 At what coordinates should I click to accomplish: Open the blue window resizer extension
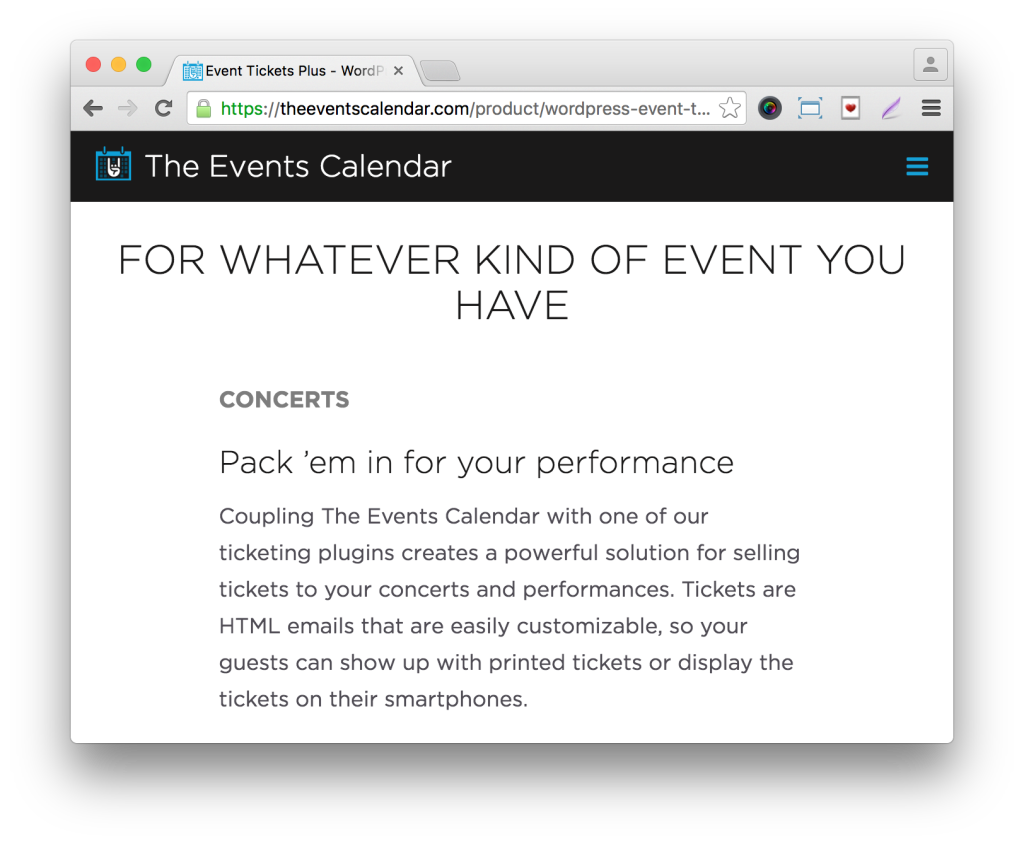tap(810, 107)
